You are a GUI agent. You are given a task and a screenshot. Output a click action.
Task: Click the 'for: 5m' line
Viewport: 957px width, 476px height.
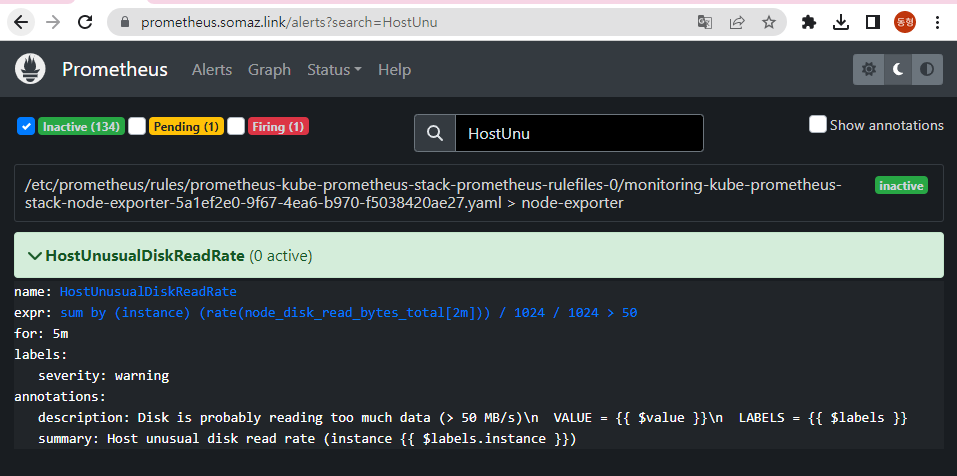(x=42, y=334)
